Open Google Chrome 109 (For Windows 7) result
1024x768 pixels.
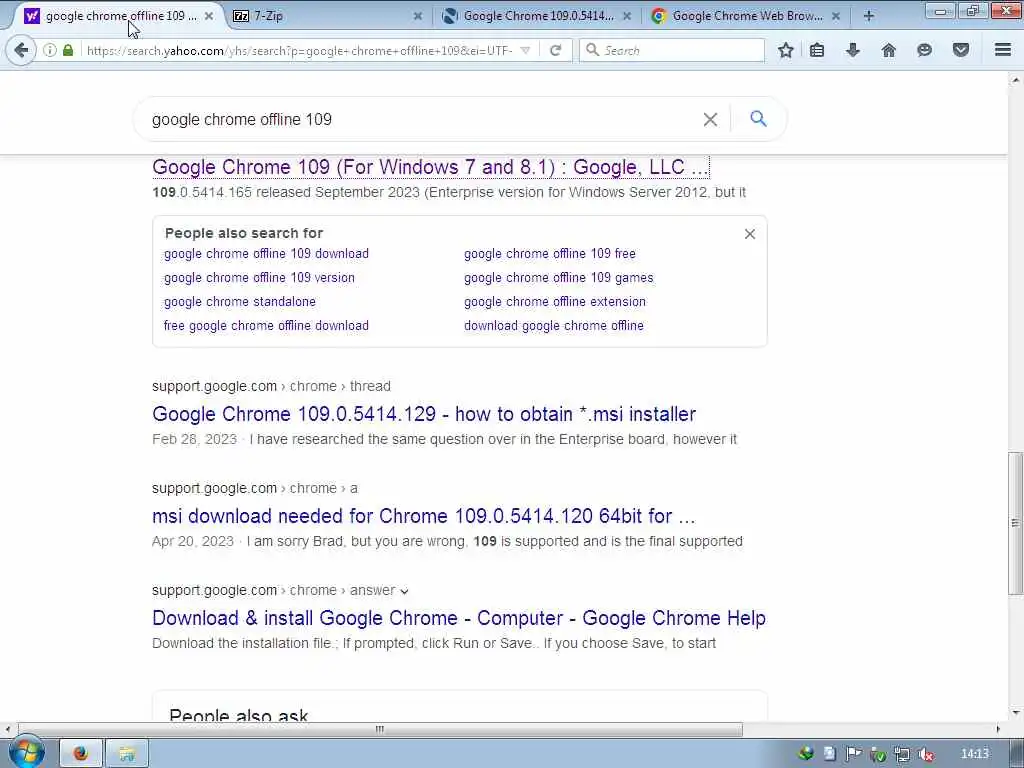pos(430,167)
